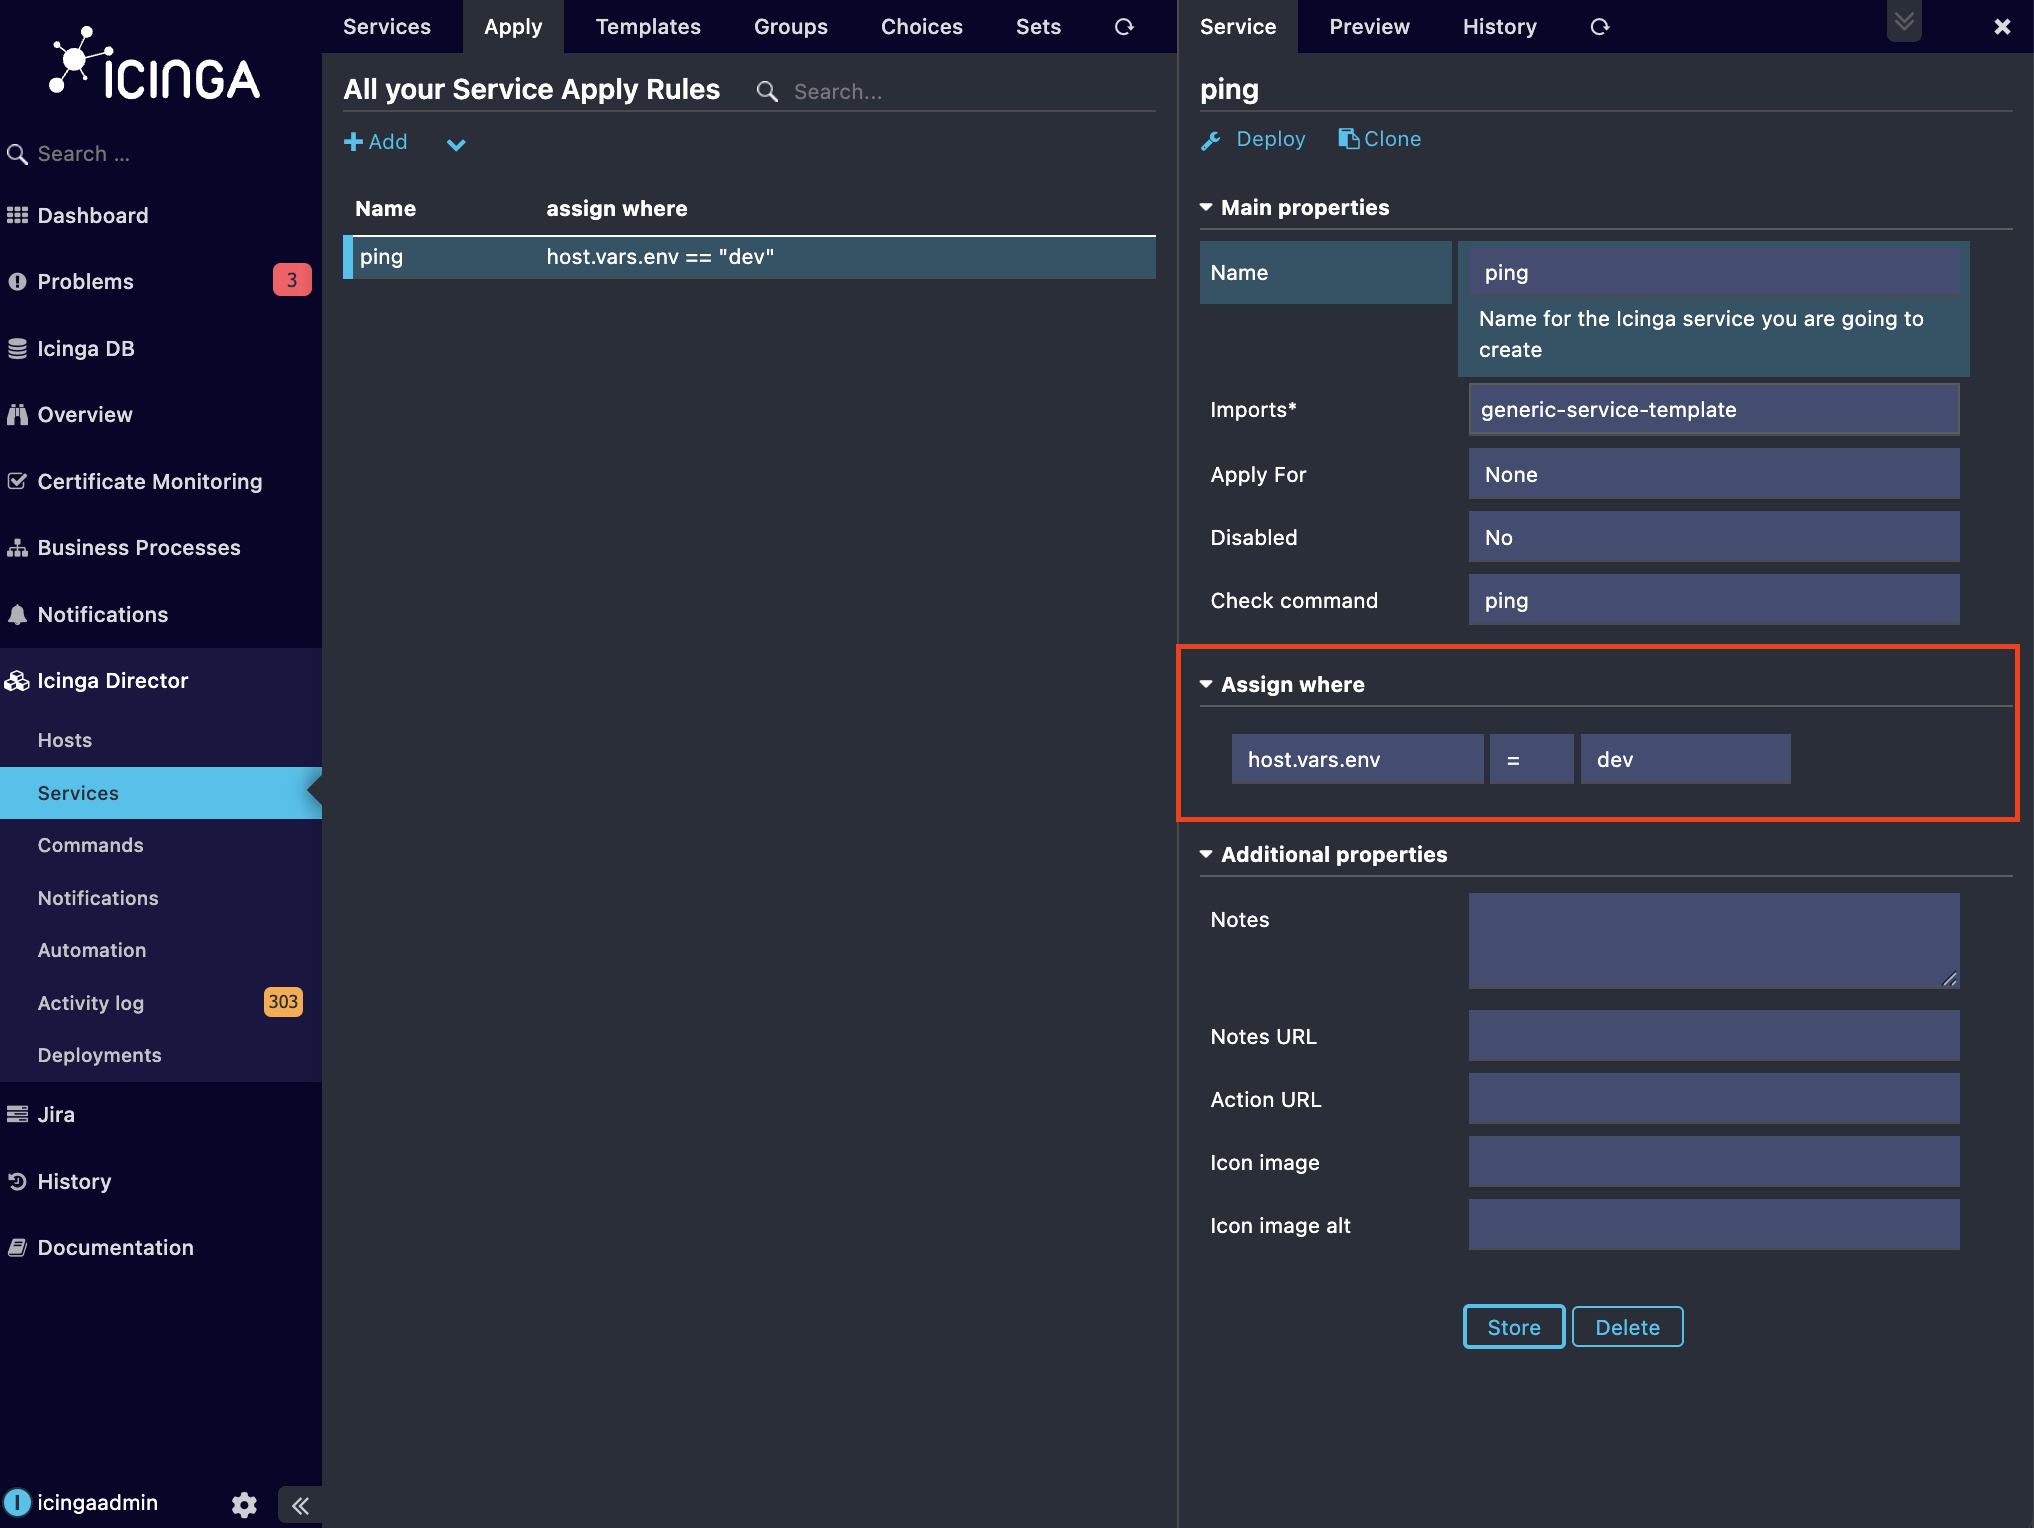Click the Delete button
Screen dimensions: 2034x1528
(1627, 1327)
